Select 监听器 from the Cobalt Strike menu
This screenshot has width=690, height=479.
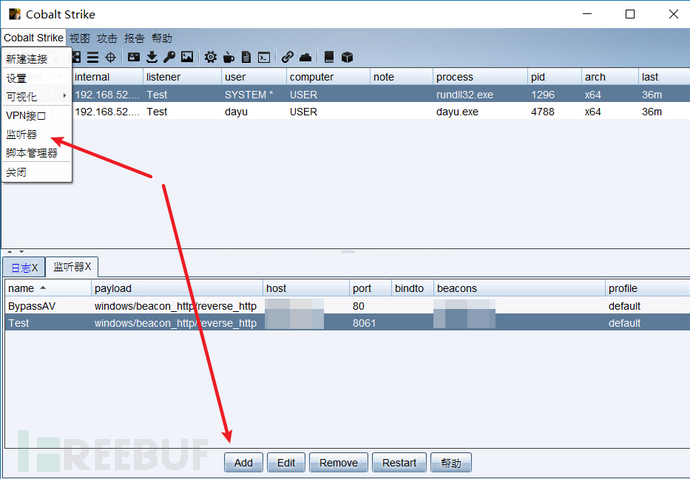(x=21, y=134)
